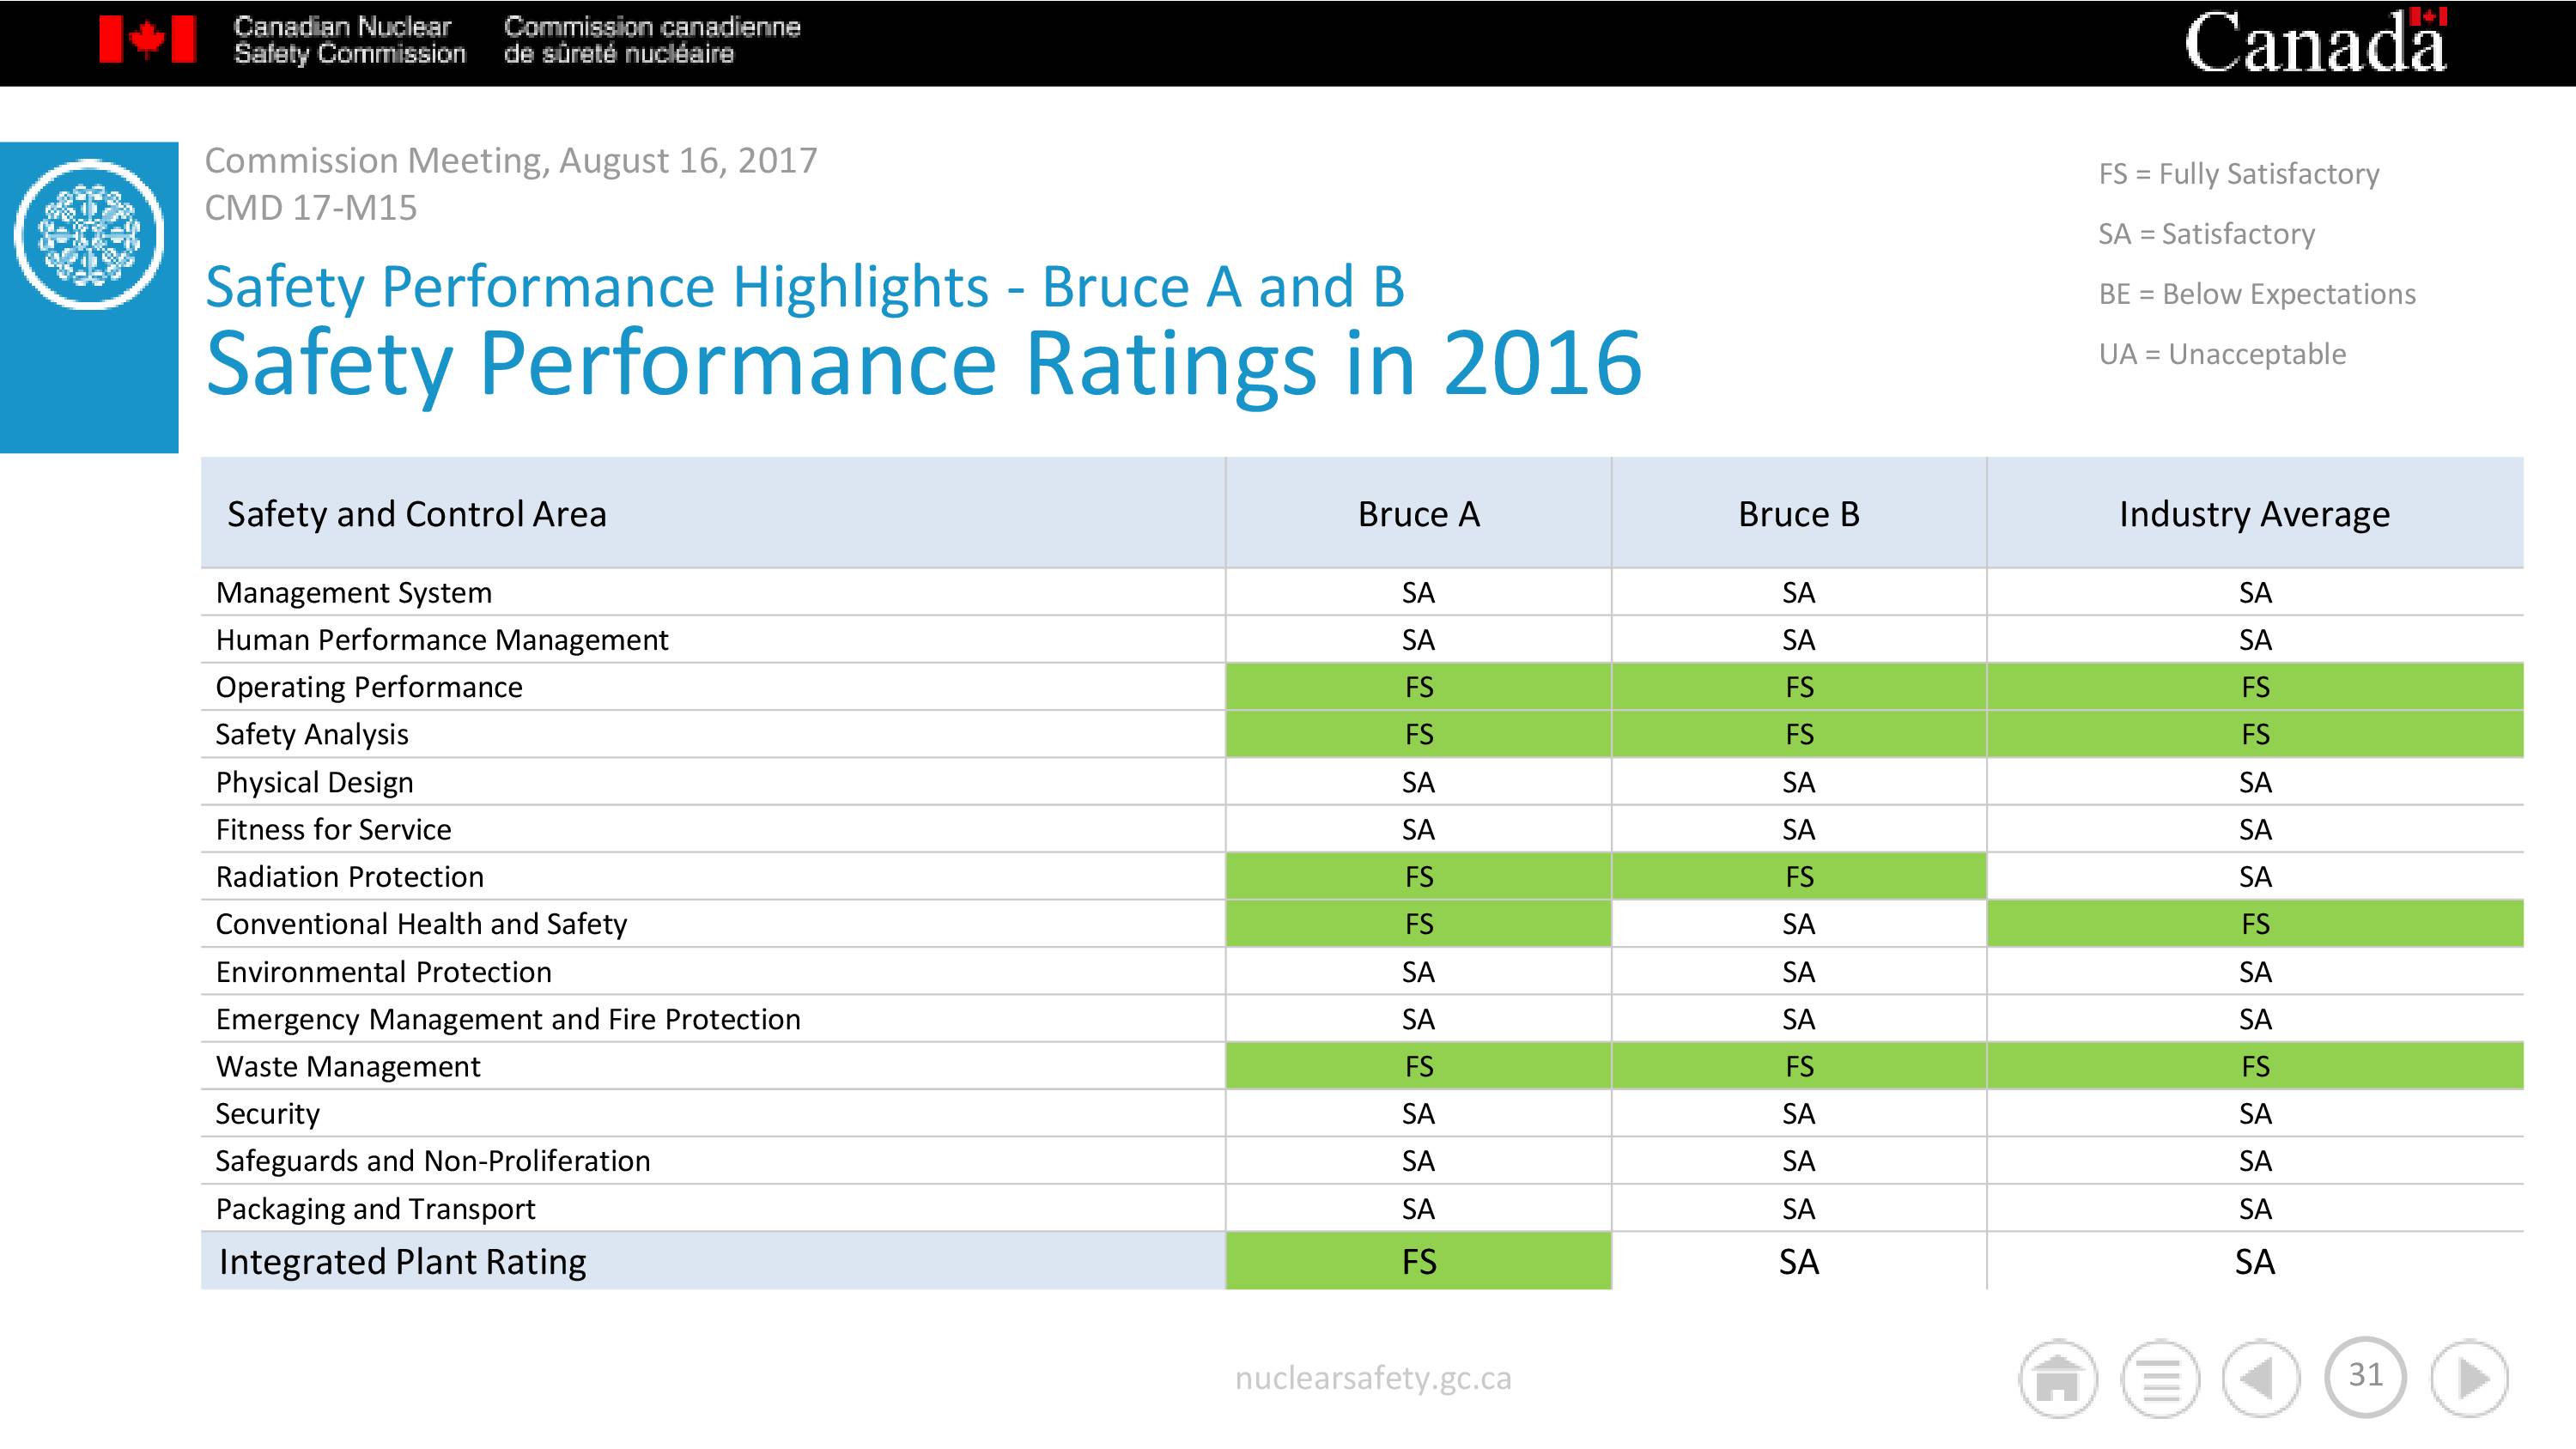Click the CNSC circular emblem logo
2576x1449 pixels.
click(89, 234)
